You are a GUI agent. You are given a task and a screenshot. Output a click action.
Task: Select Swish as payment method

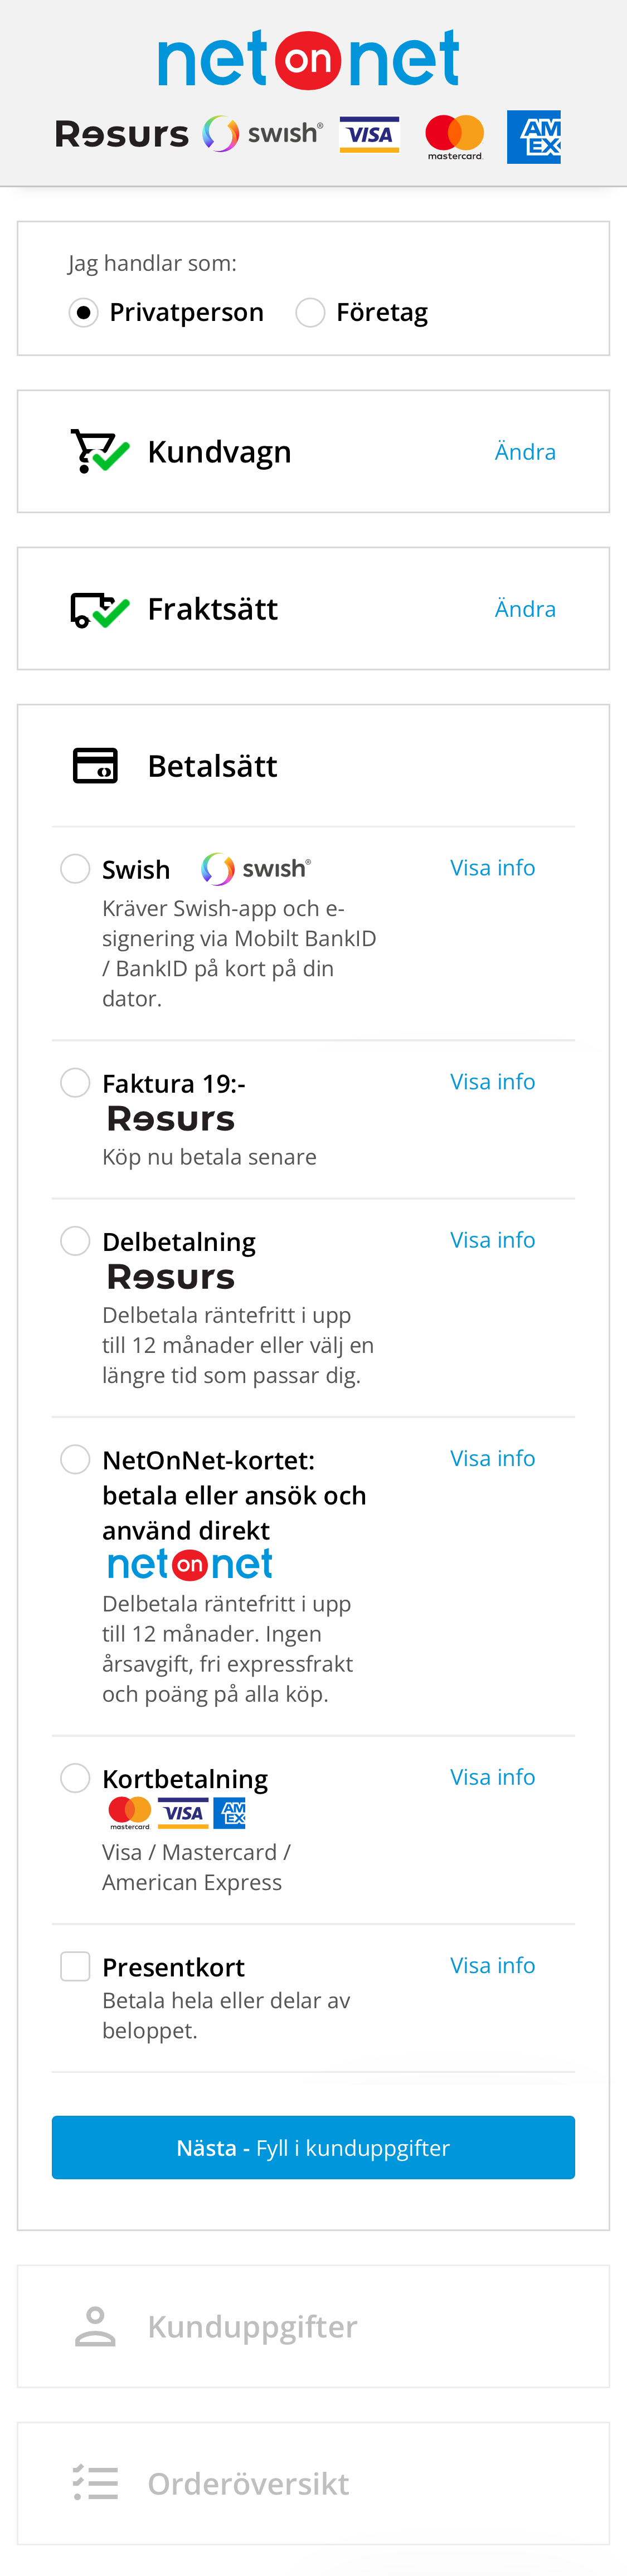(75, 868)
